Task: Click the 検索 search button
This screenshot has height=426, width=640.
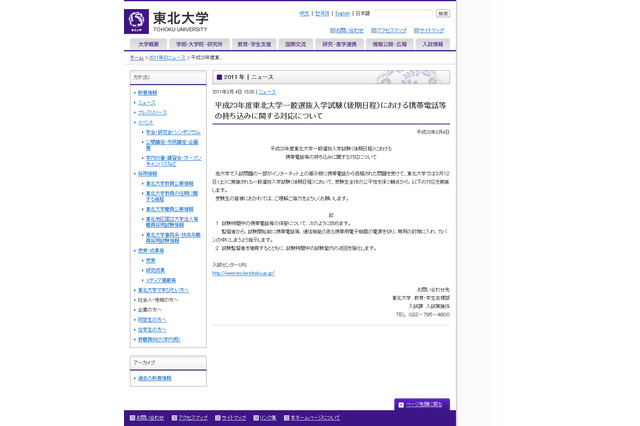Action: click(443, 13)
